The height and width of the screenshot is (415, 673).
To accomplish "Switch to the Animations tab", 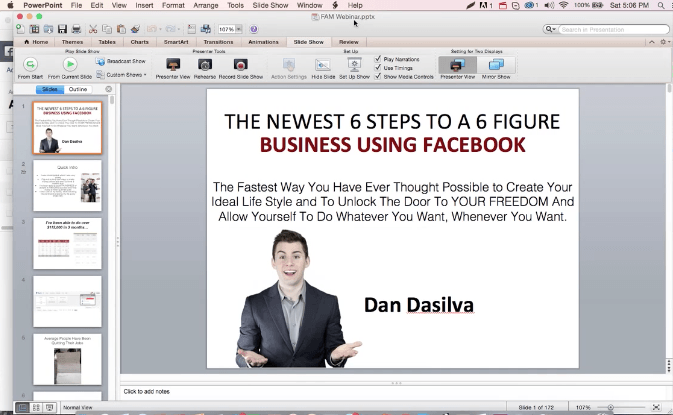I will [x=263, y=42].
